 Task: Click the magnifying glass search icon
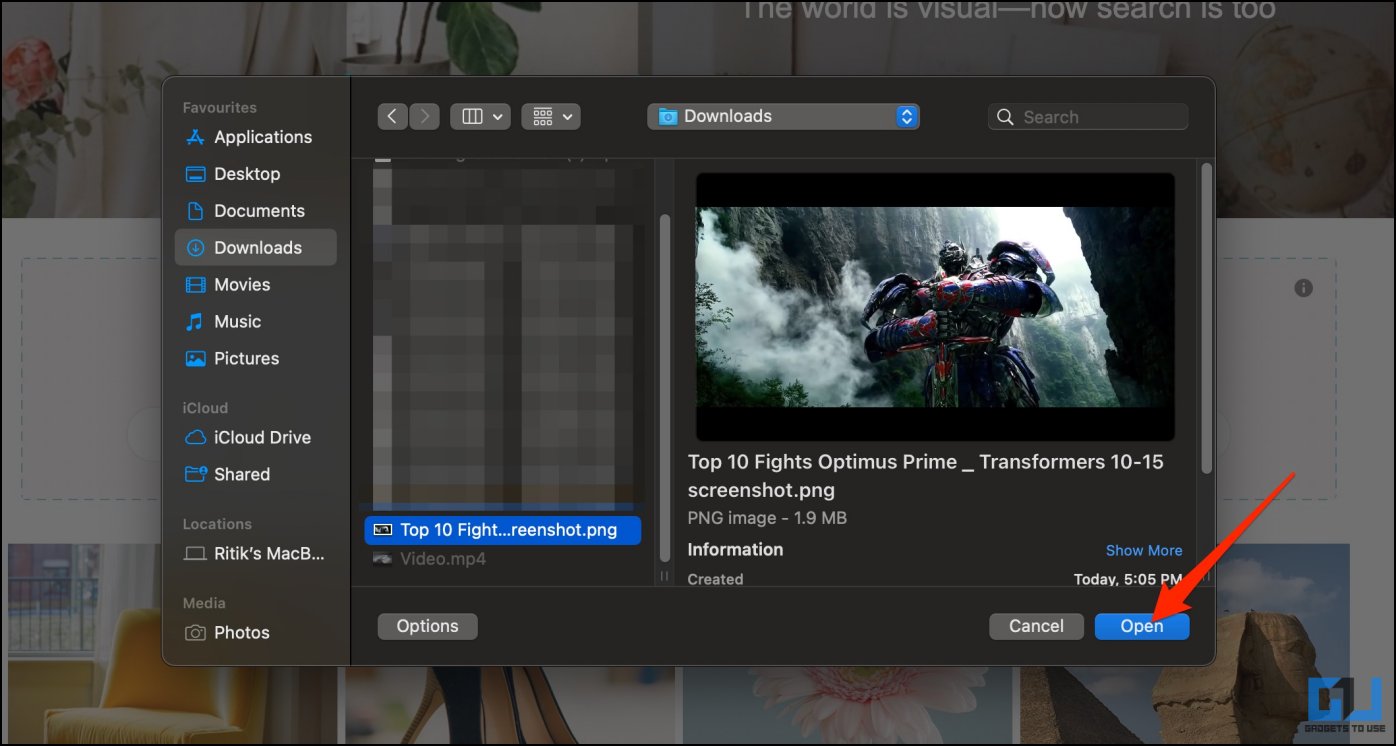[1006, 117]
